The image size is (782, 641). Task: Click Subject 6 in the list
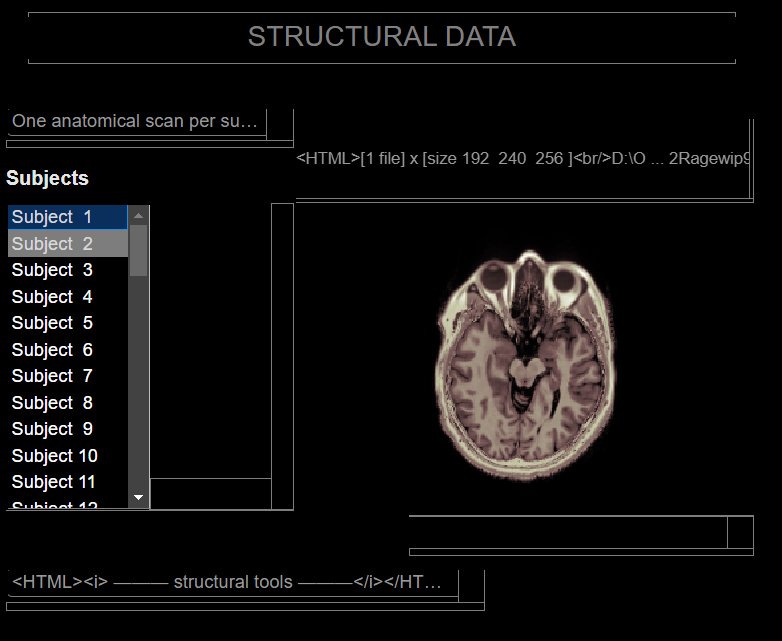67,350
